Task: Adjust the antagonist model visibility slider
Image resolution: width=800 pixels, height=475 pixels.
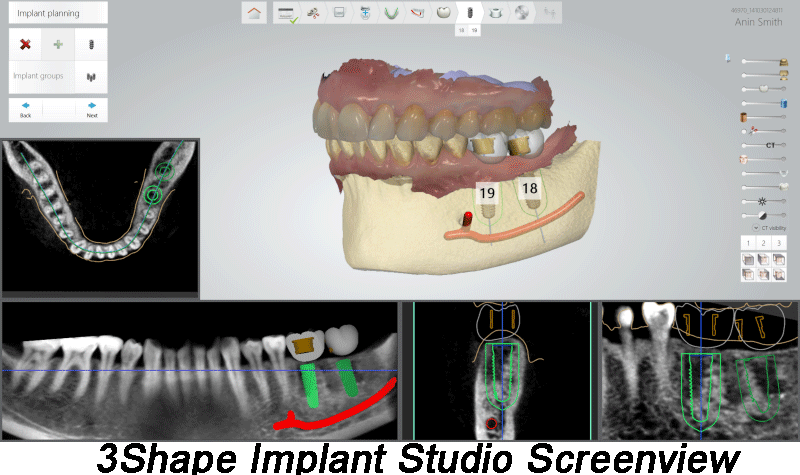Action: (x=764, y=76)
